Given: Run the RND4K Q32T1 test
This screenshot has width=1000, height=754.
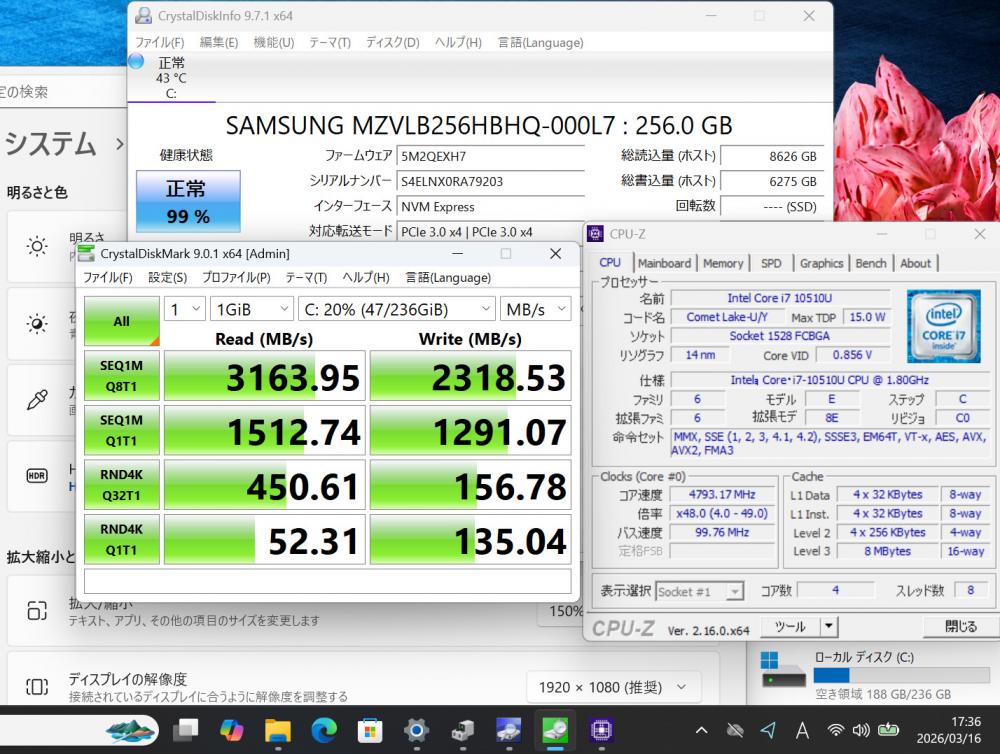Looking at the screenshot, I should coord(122,485).
